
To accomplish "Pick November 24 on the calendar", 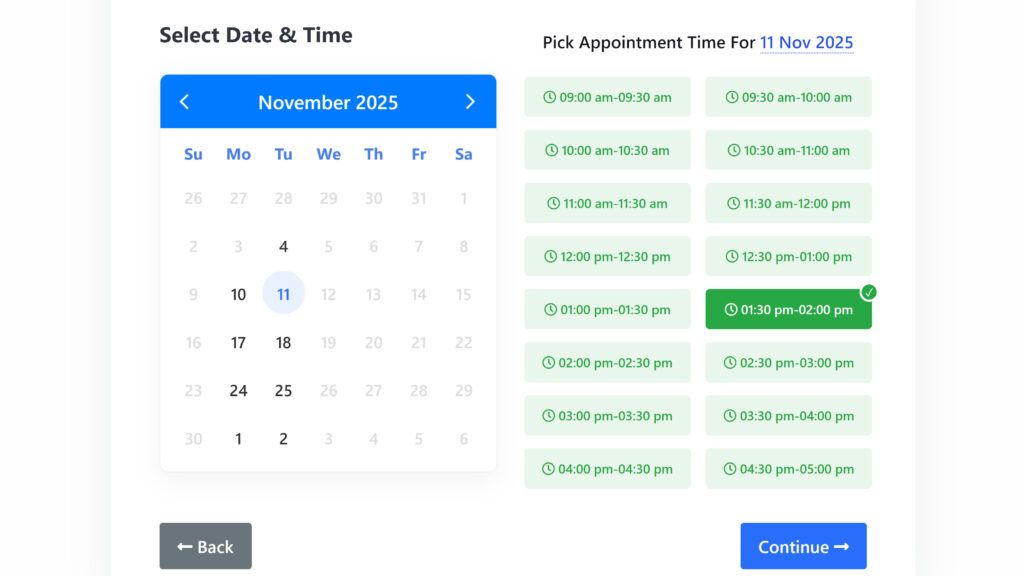I will (238, 390).
